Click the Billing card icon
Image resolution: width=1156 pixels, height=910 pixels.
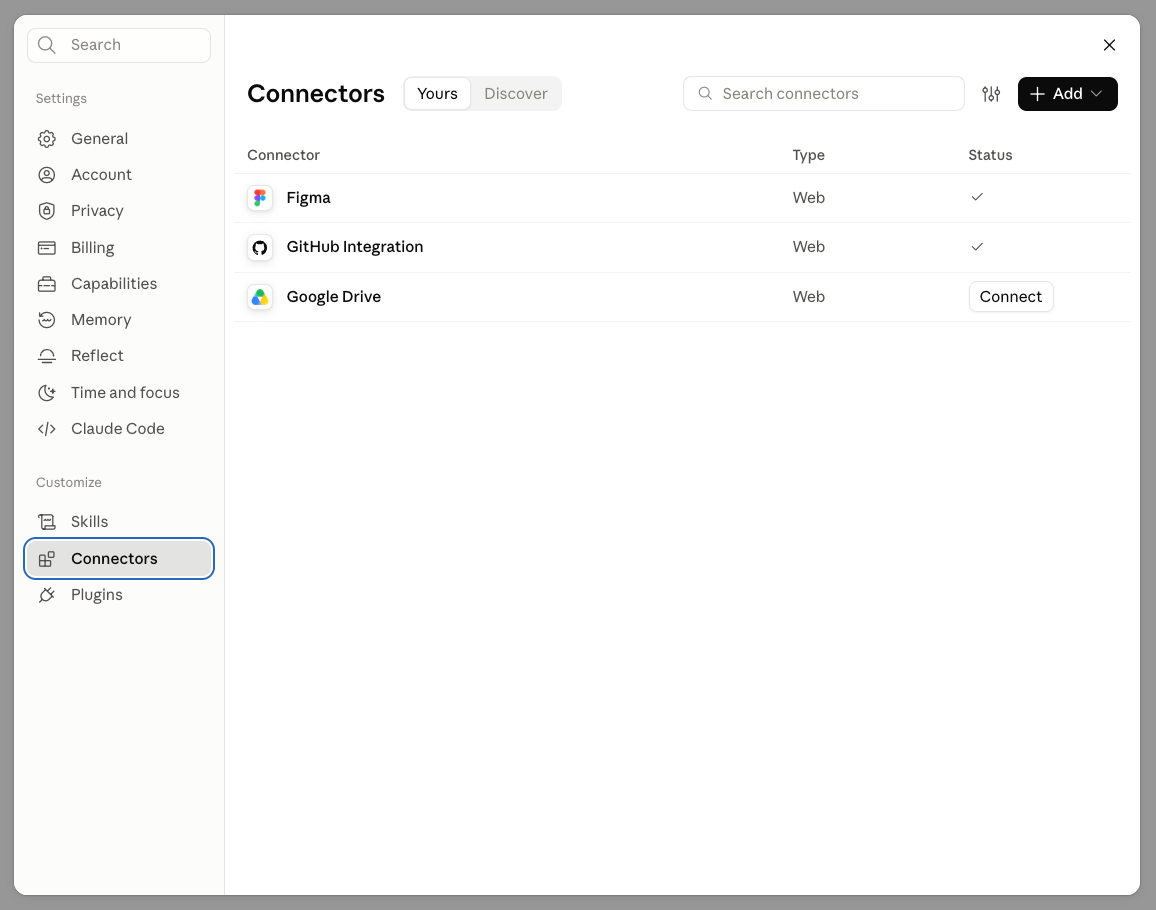[x=46, y=248]
